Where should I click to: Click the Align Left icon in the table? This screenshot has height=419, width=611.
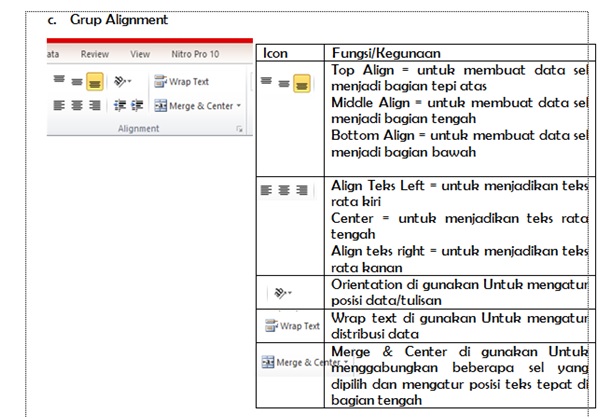tap(266, 190)
